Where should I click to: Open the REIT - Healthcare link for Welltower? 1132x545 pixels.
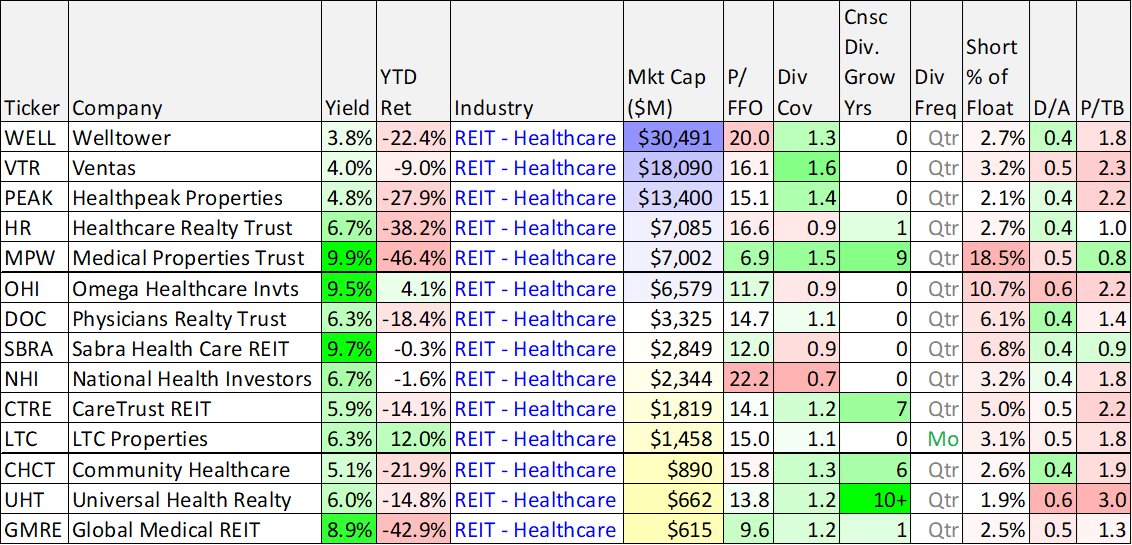tap(535, 138)
